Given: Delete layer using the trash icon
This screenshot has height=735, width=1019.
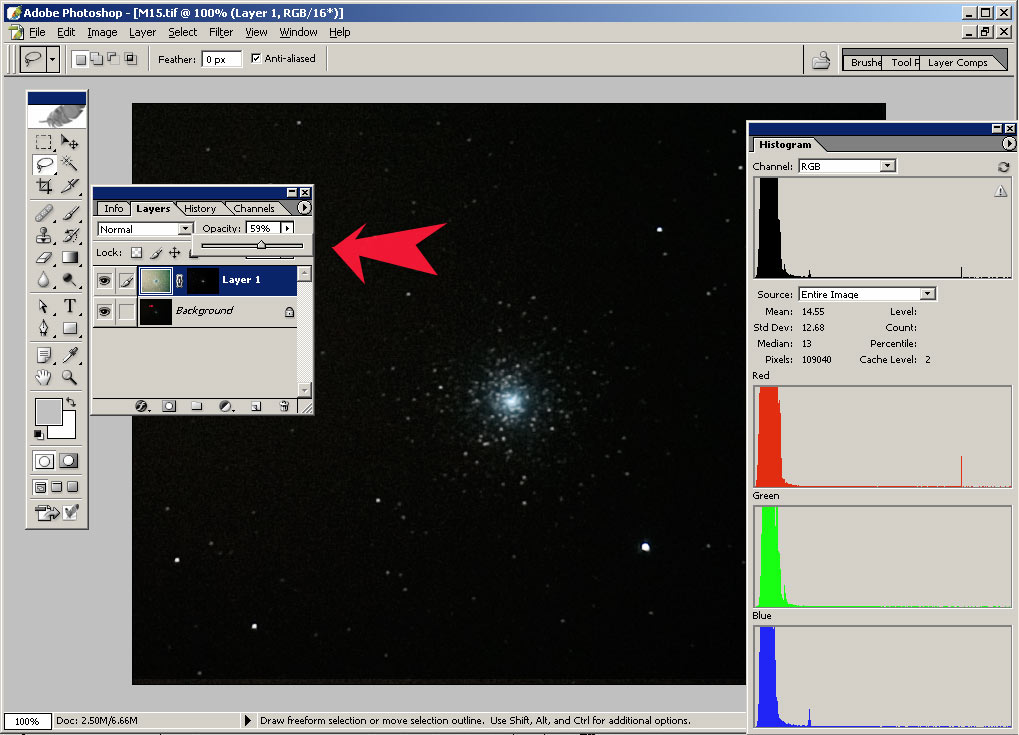Looking at the screenshot, I should coord(284,406).
